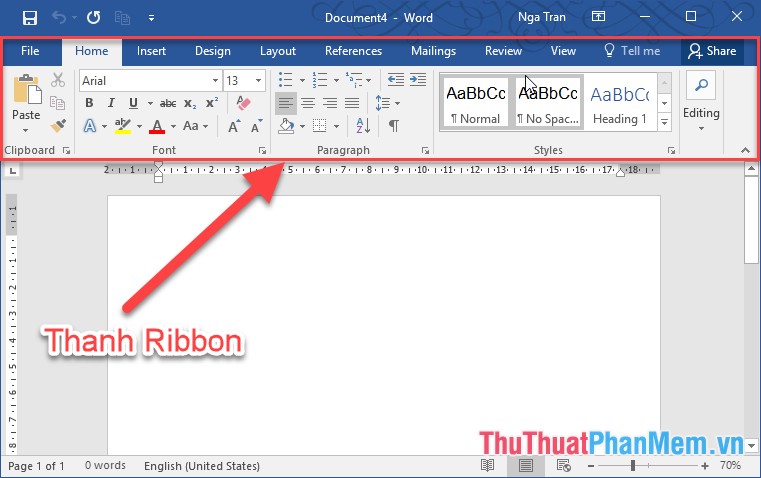Viewport: 761px width, 478px height.
Task: Click the Cut scissors icon
Action: click(58, 80)
